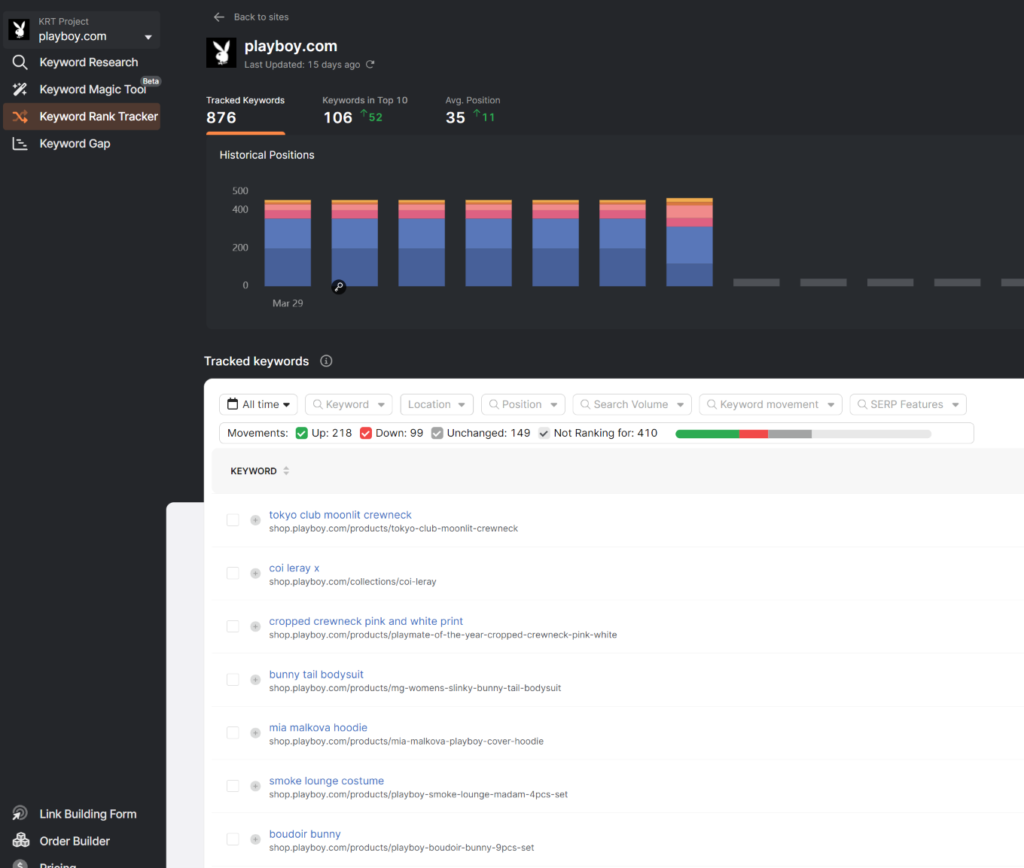Toggle the Unchanged: 149 checkbox
The height and width of the screenshot is (868, 1024).
point(437,433)
